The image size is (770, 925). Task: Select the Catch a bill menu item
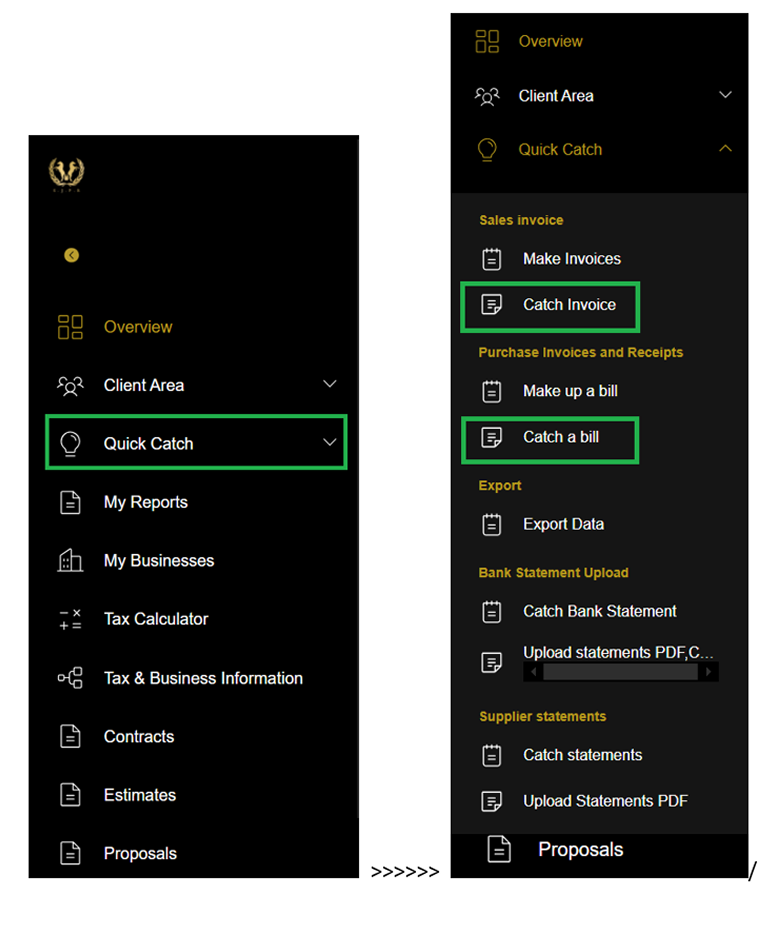pyautogui.click(x=561, y=437)
